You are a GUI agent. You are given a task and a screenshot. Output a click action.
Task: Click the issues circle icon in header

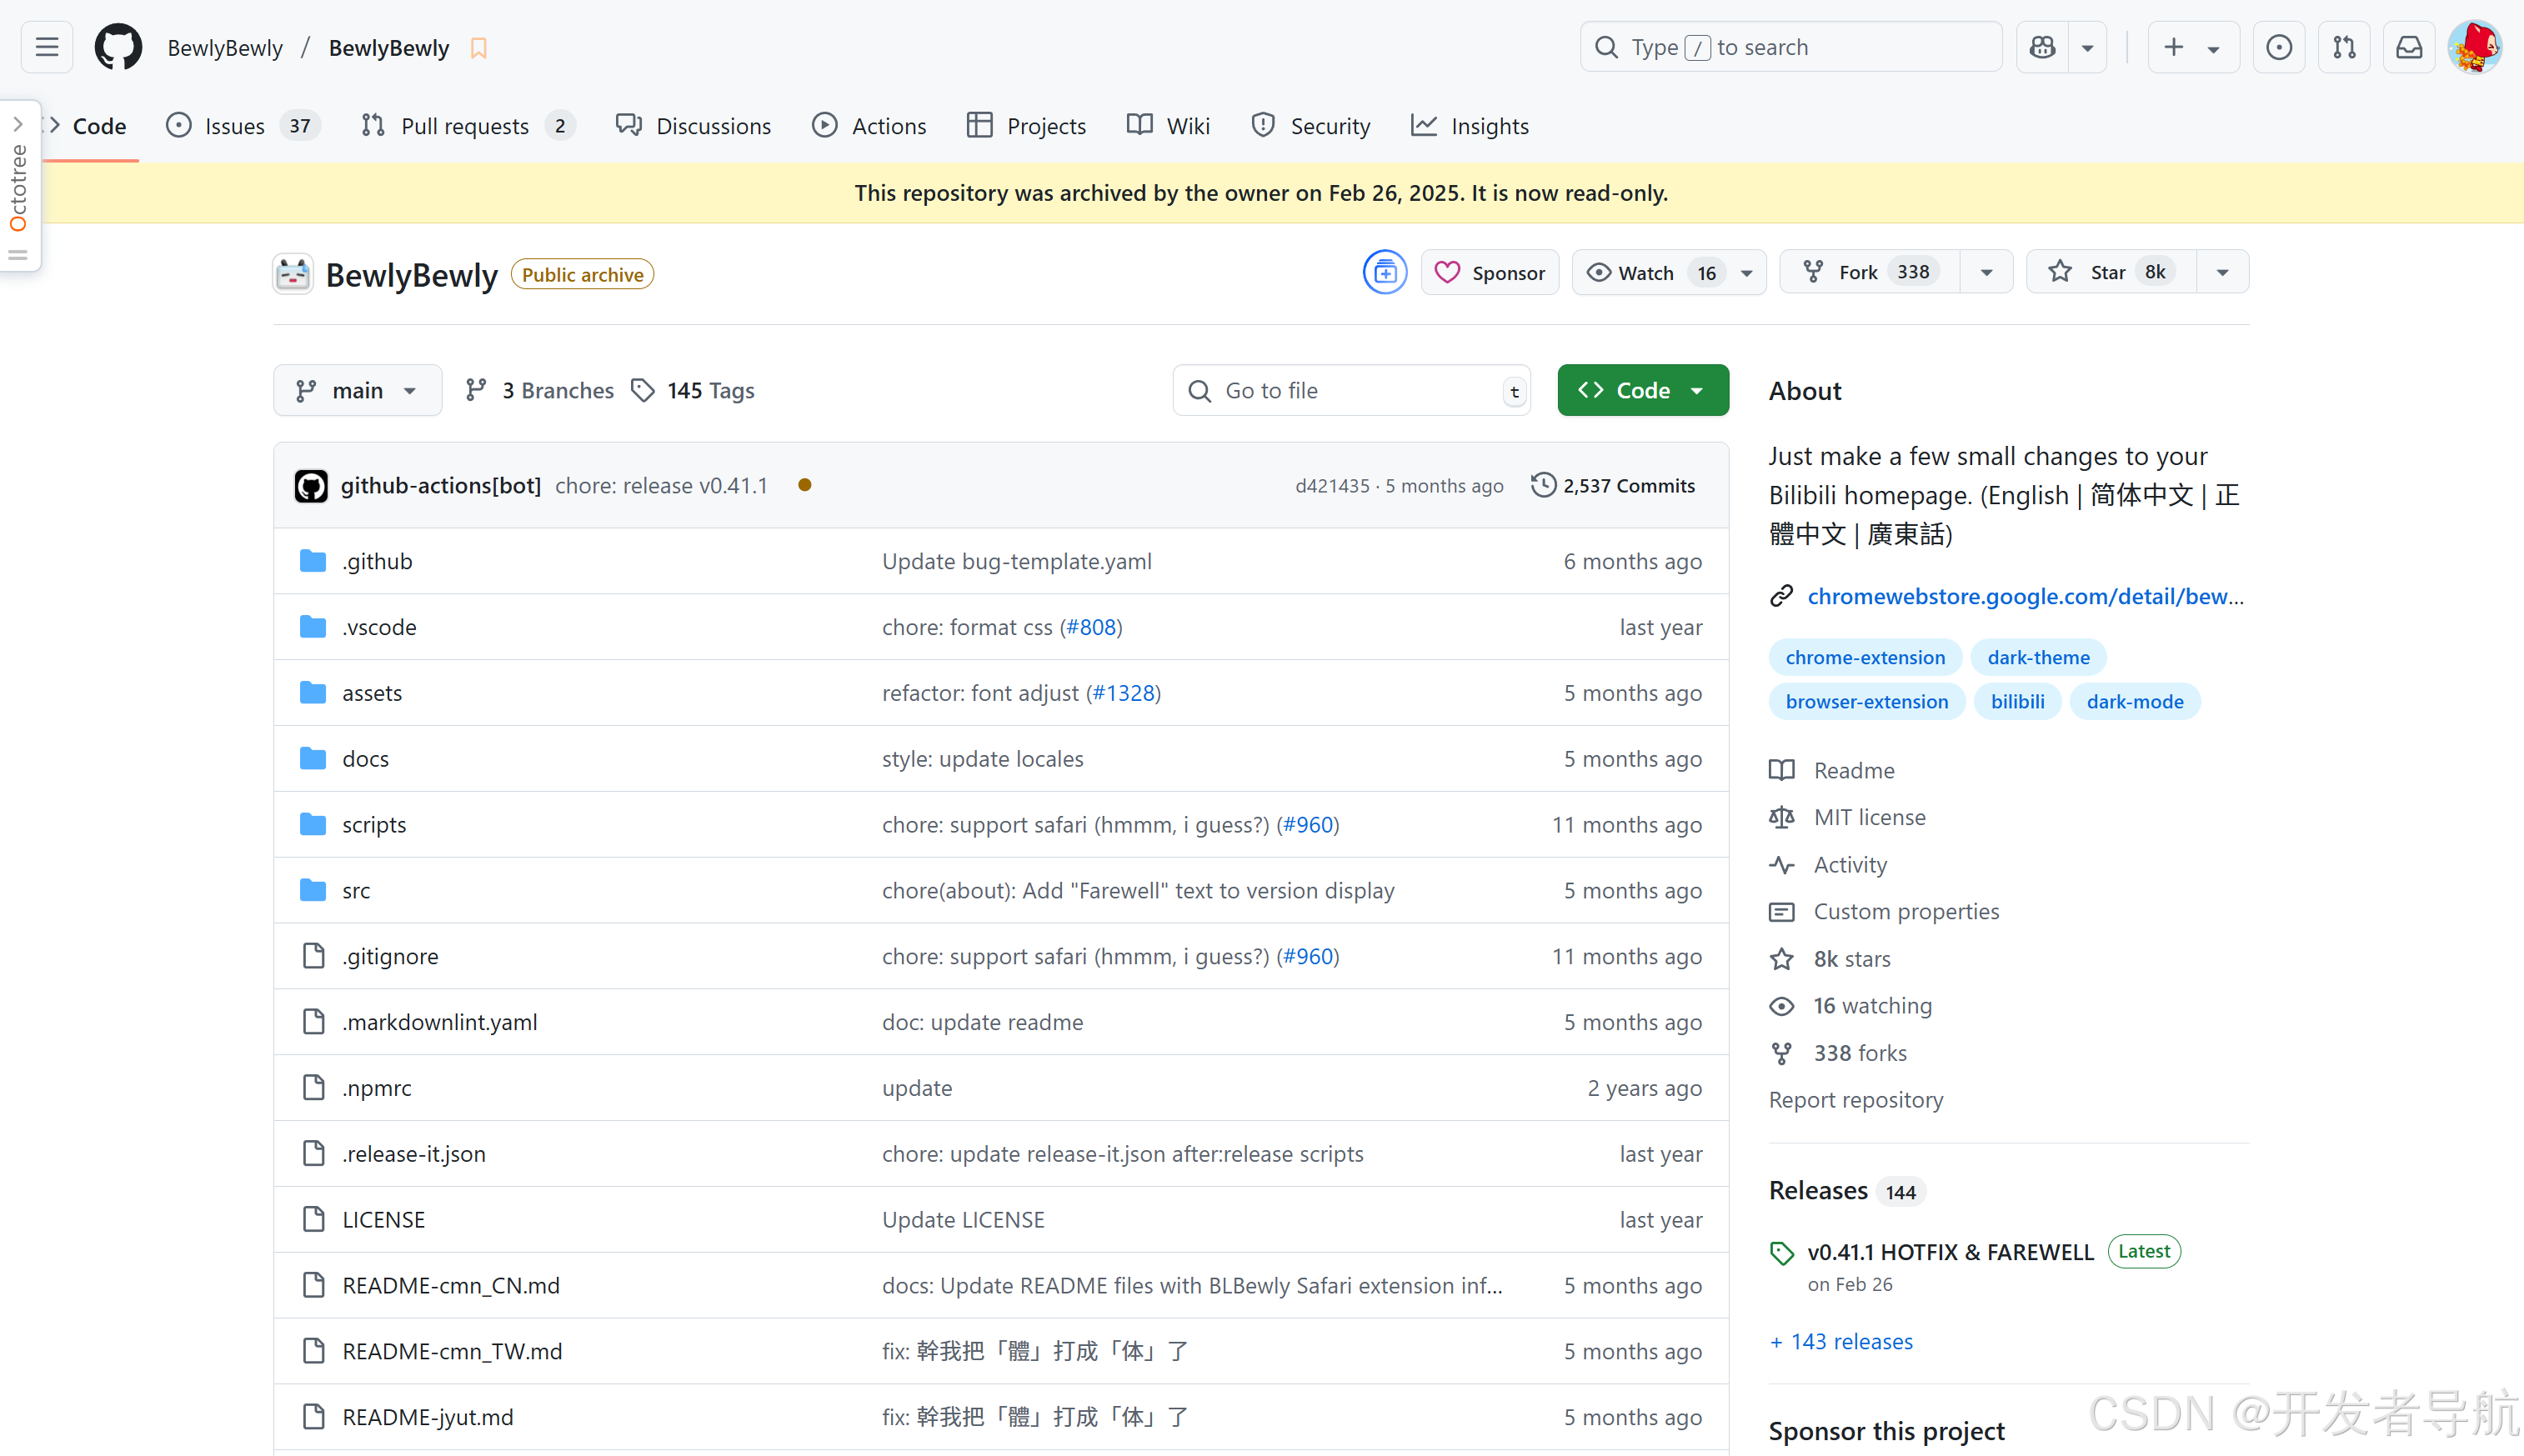pos(2279,47)
